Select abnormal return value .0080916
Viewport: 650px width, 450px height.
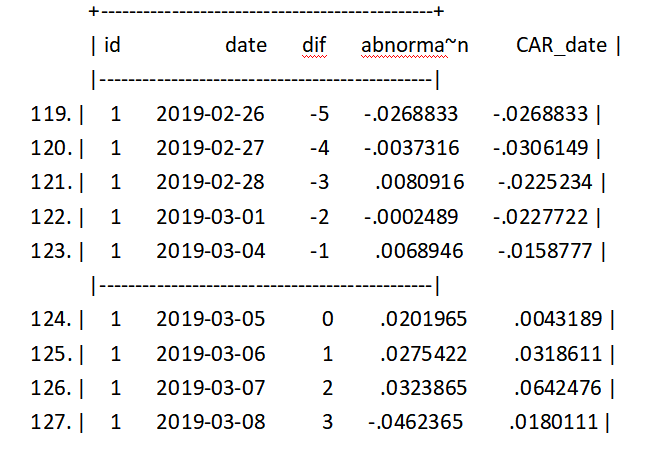pos(422,182)
